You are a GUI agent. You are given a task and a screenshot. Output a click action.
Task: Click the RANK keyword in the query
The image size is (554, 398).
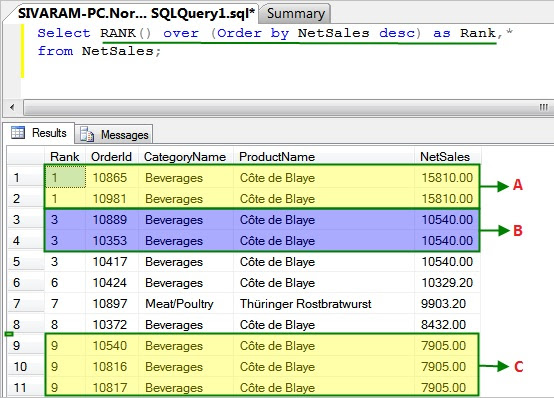click(x=118, y=33)
